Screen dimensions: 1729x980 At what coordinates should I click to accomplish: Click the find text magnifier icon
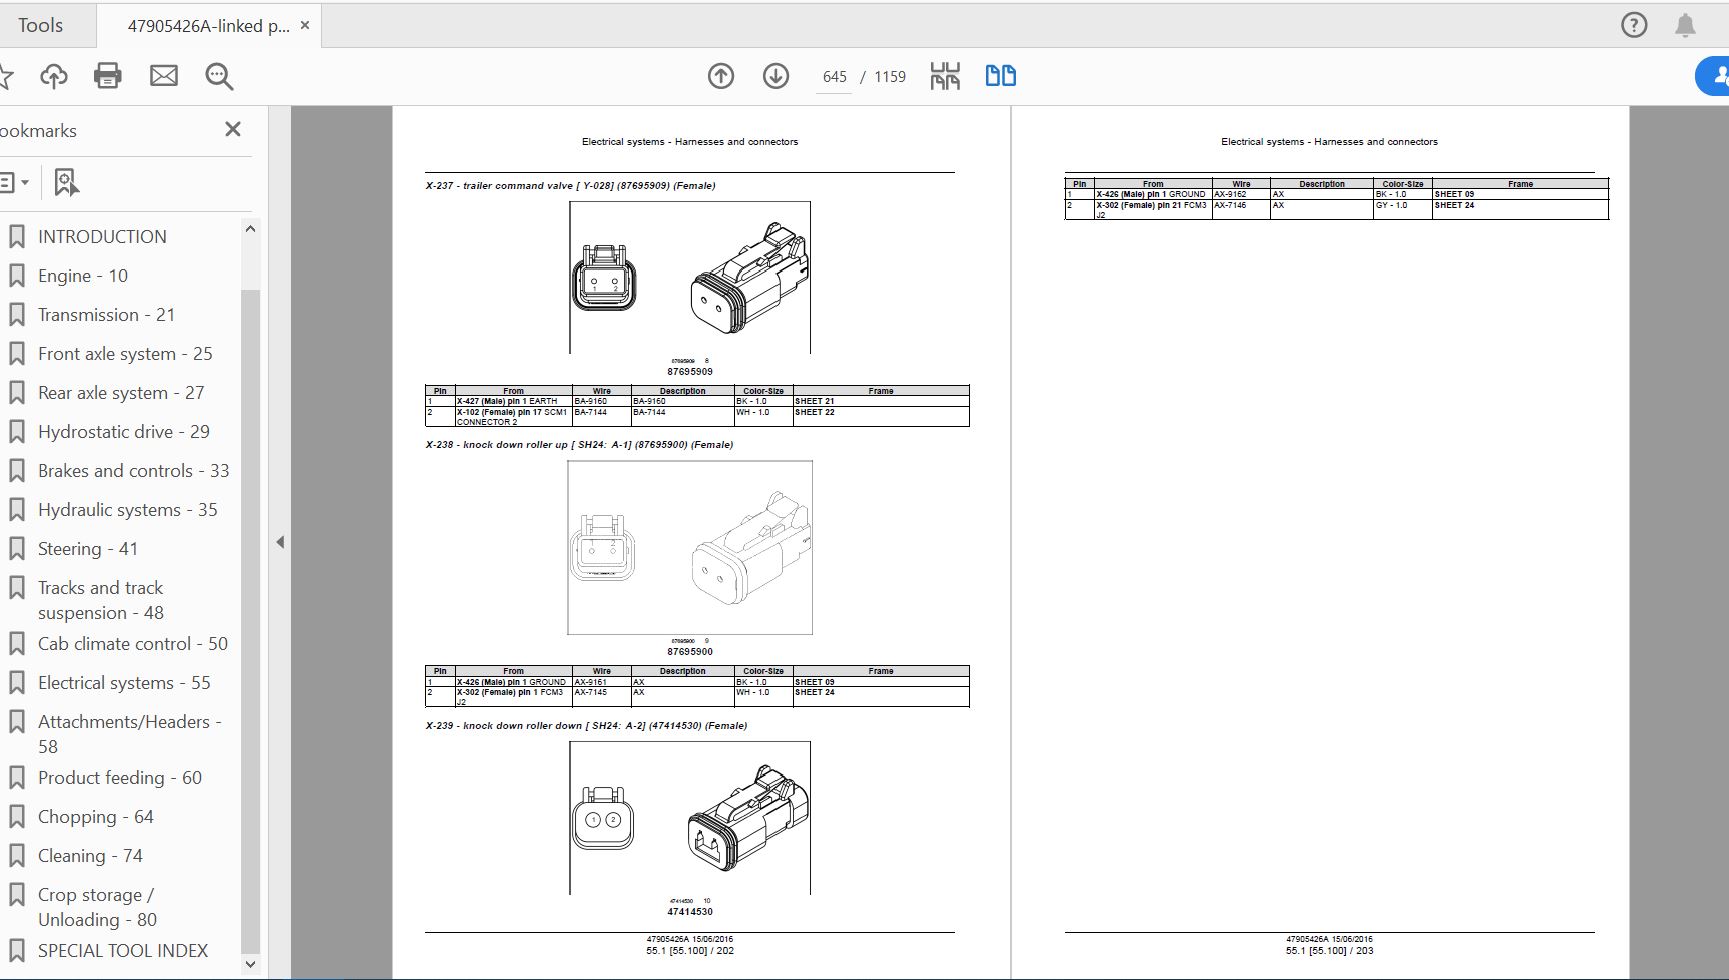219,76
